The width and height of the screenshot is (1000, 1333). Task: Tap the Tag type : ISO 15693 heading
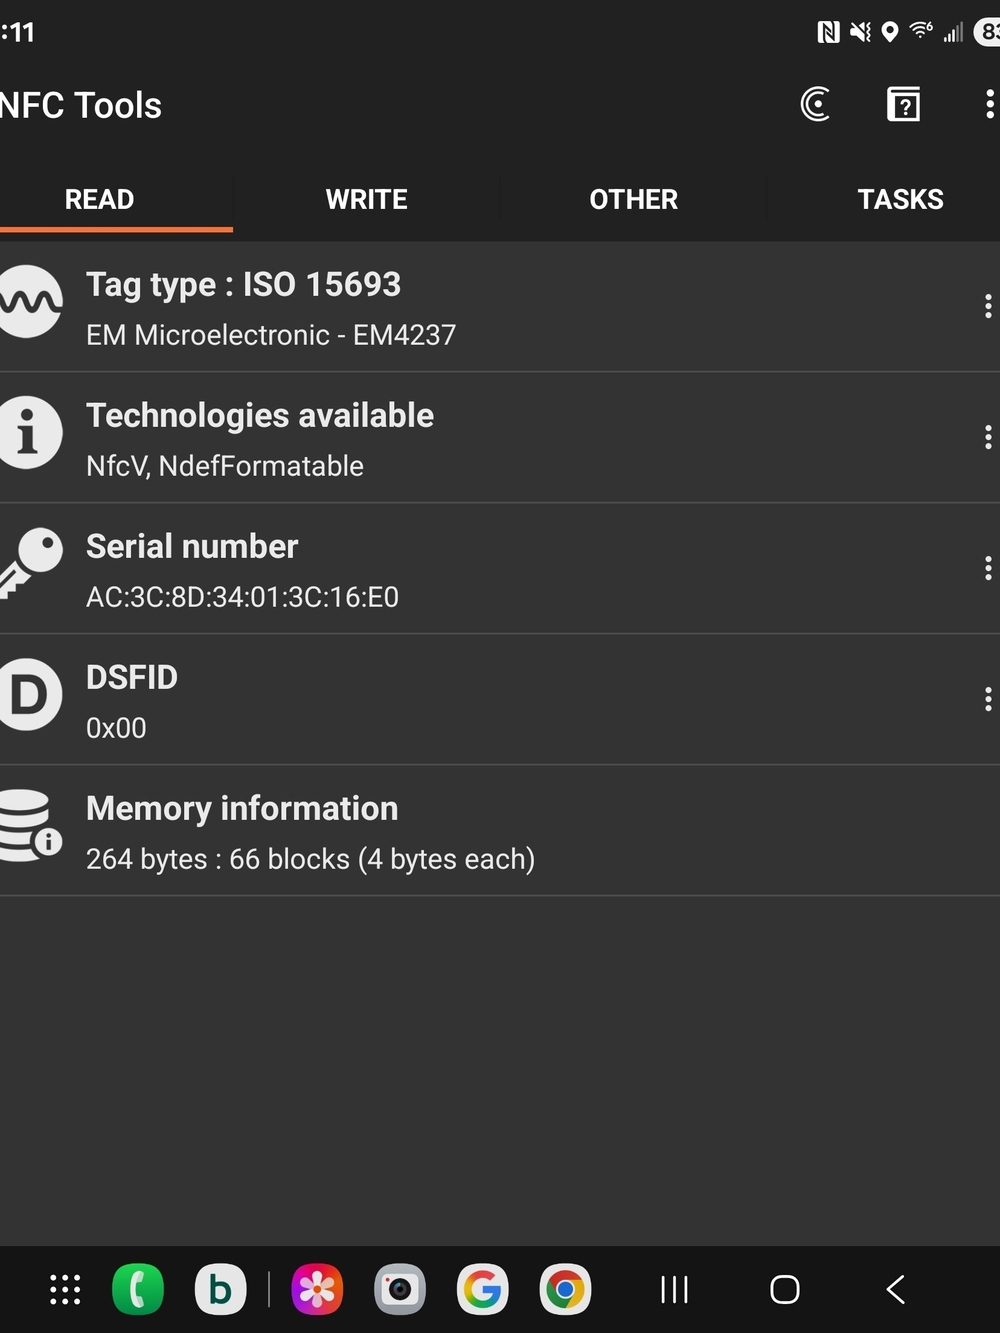(x=243, y=285)
